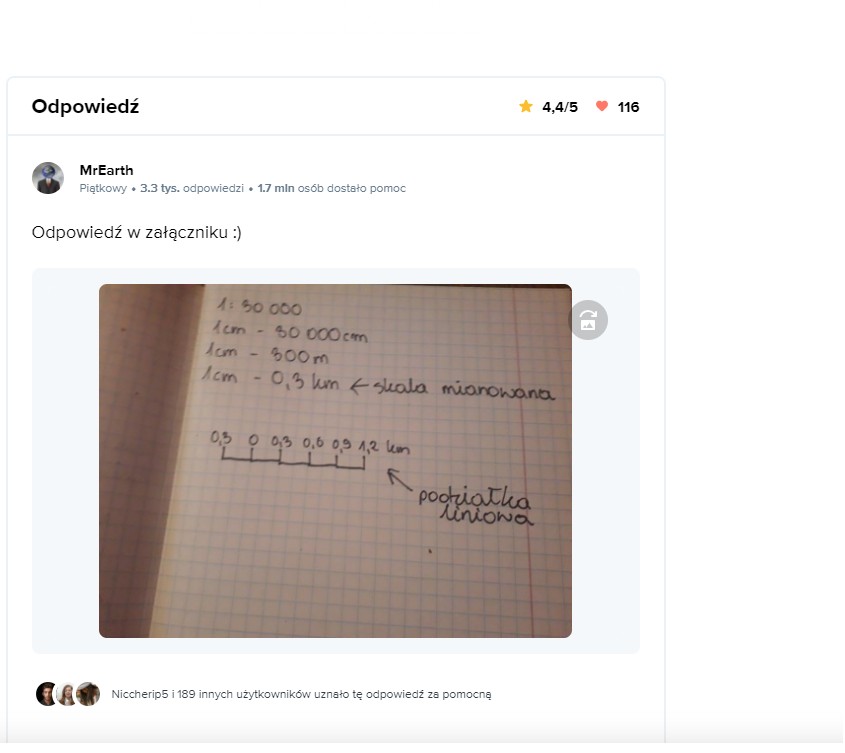Click the 'Odpowiedź w załączniku :)' text
Viewport: 845px width, 753px height.
(x=137, y=233)
